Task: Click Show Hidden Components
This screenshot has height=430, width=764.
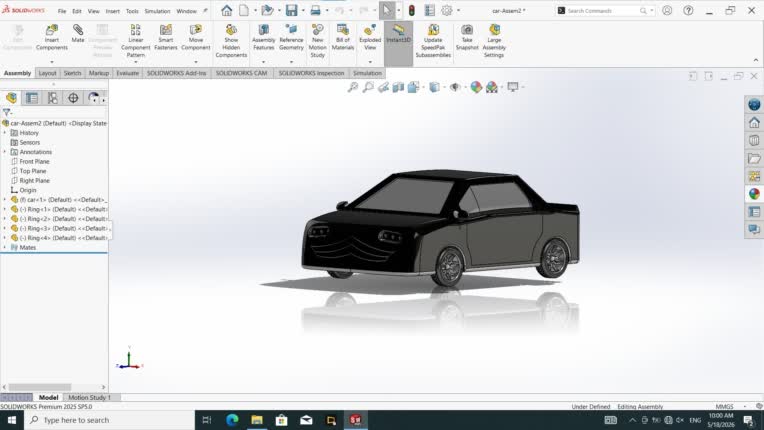Action: pyautogui.click(x=231, y=41)
